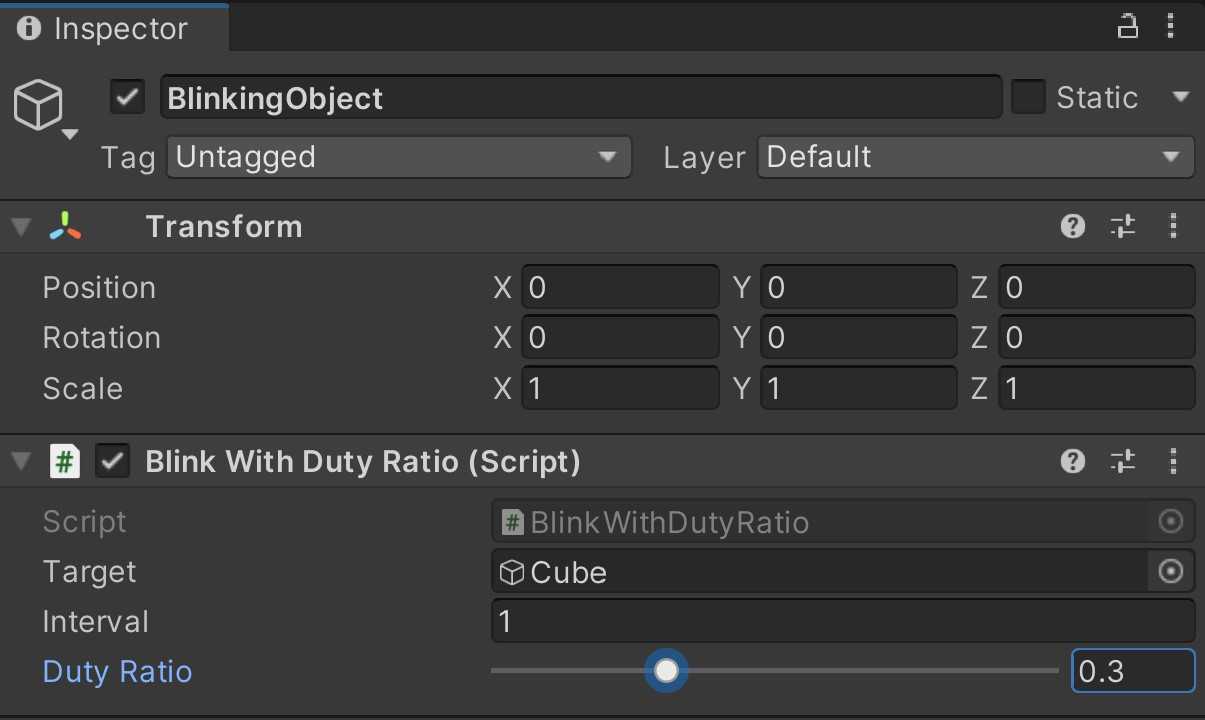Open the Tag dropdown showing Untagged
This screenshot has width=1205, height=720.
click(x=398, y=157)
